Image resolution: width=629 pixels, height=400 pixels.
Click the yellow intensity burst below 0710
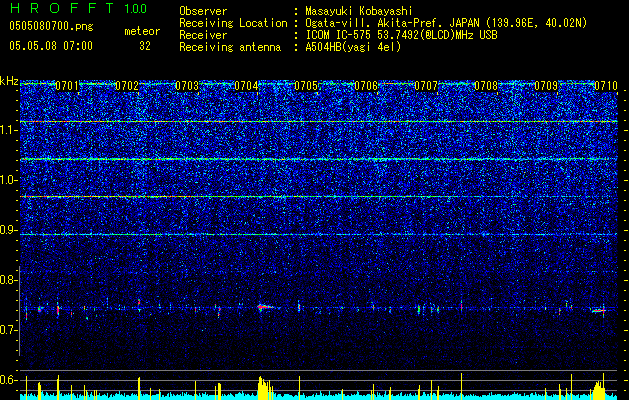[x=599, y=388]
